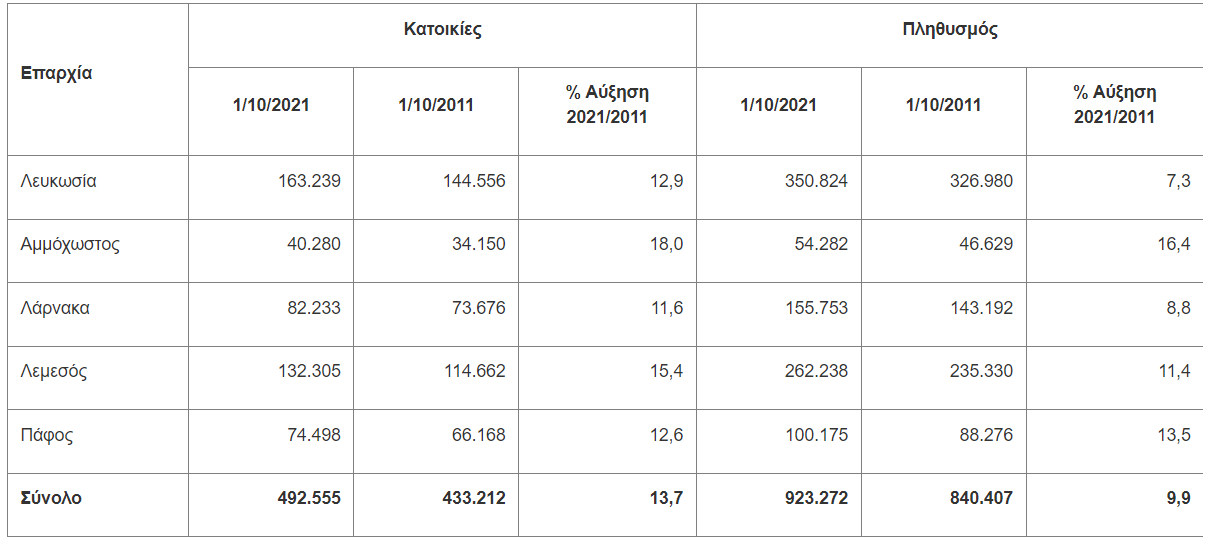Select the Λεμεσός row label

click(x=54, y=371)
